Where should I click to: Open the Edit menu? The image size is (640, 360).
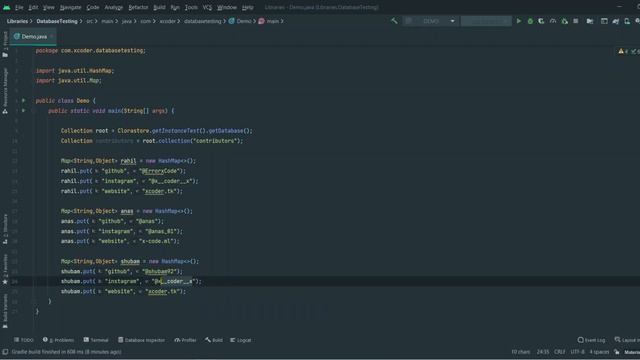click(33, 7)
